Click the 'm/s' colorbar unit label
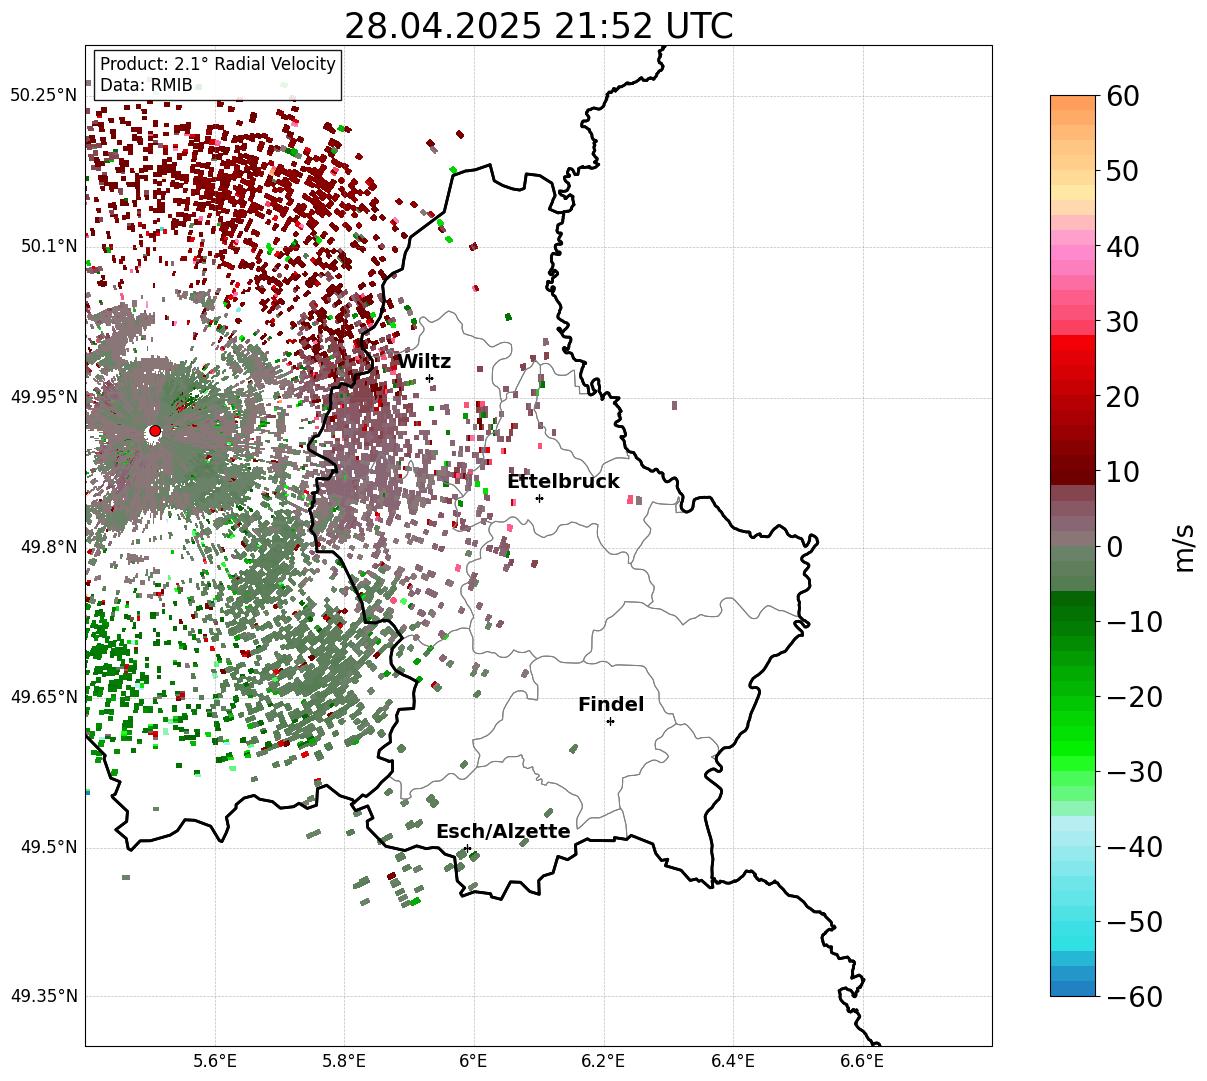This screenshot has width=1207, height=1081. (1185, 546)
